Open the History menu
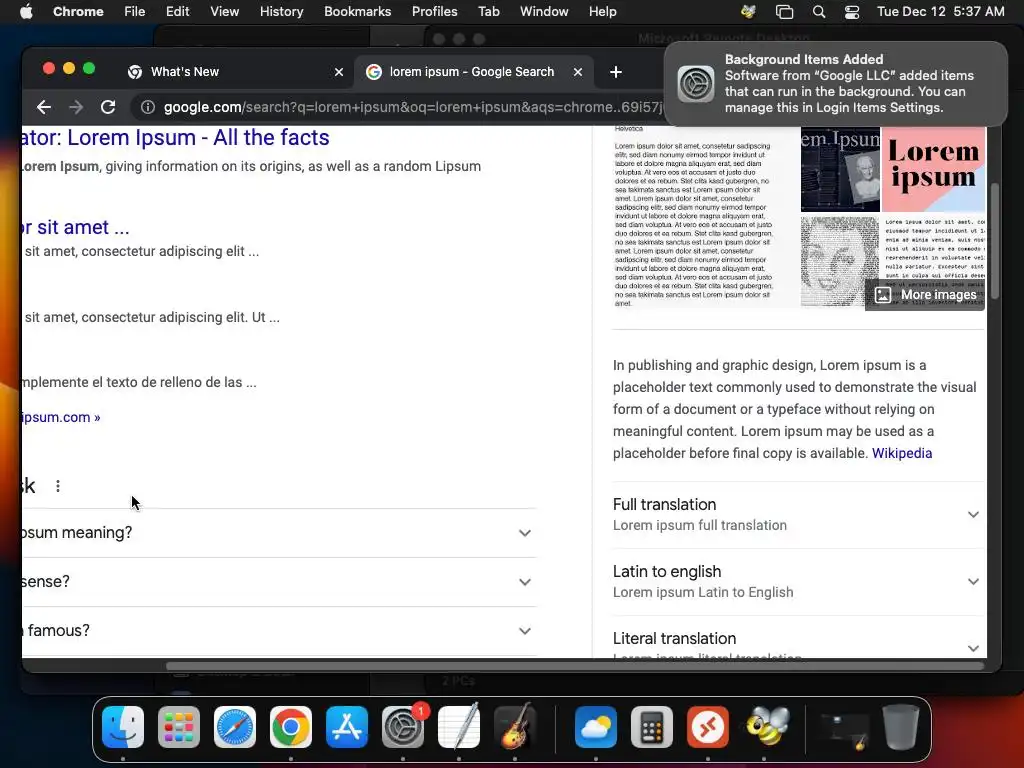 click(x=281, y=12)
